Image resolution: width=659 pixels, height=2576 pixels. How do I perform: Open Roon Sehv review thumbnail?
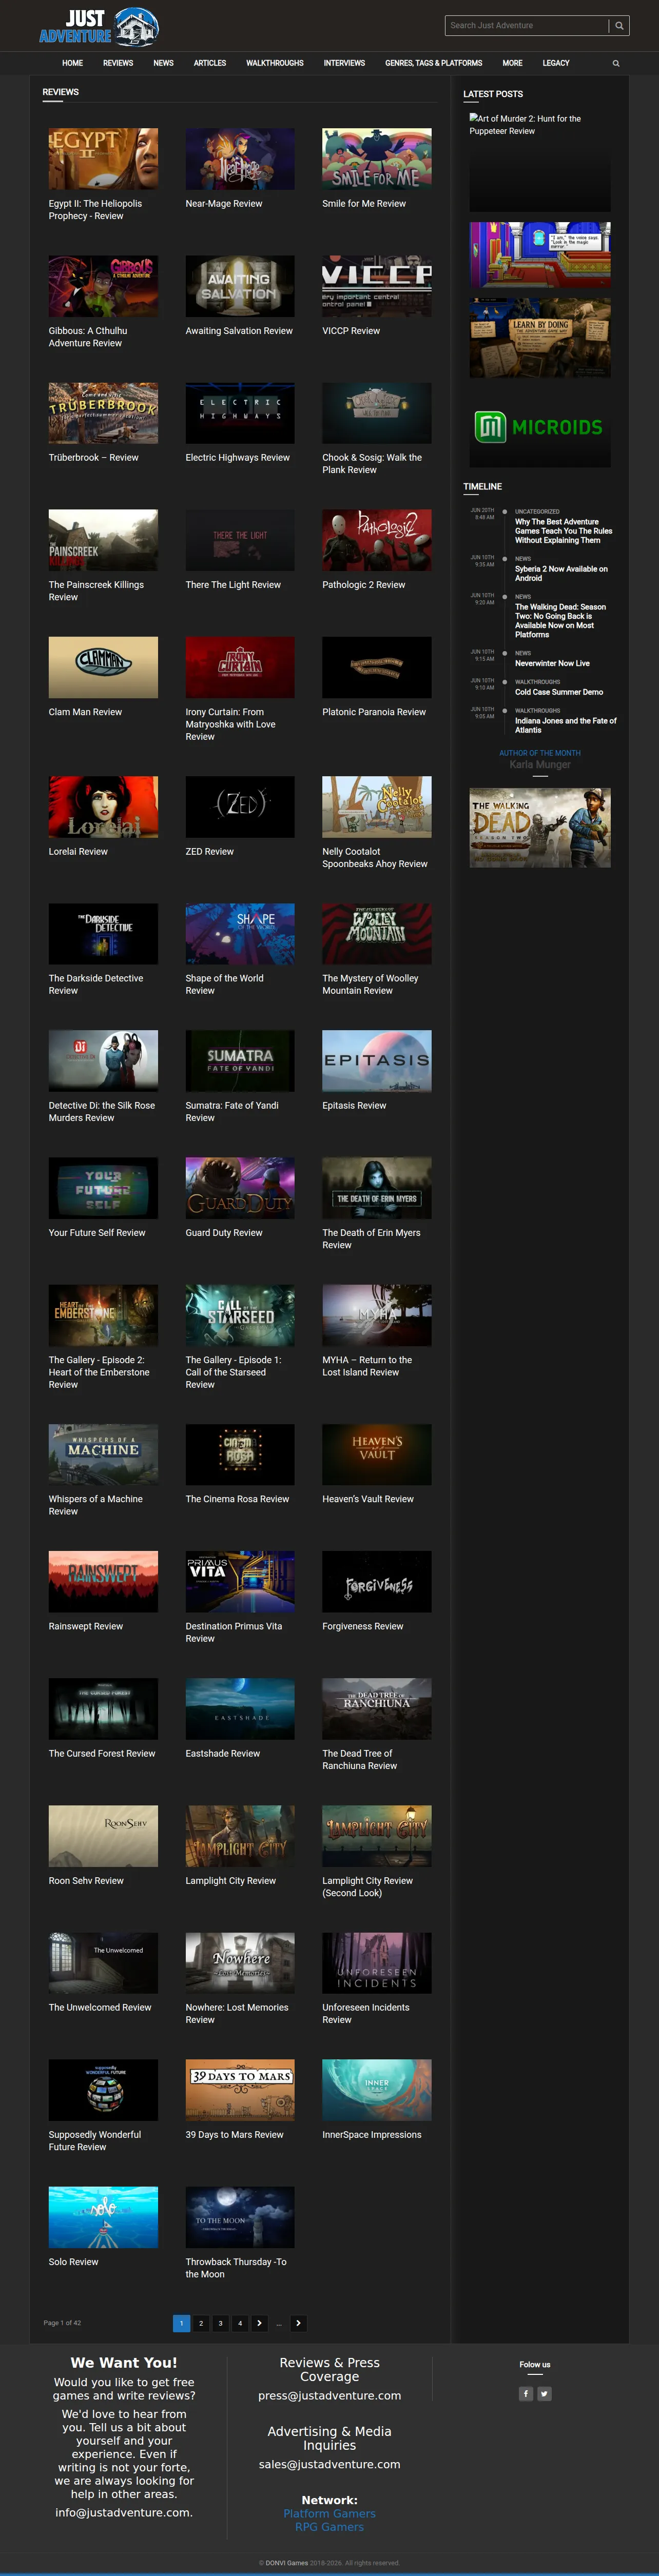pos(103,1836)
